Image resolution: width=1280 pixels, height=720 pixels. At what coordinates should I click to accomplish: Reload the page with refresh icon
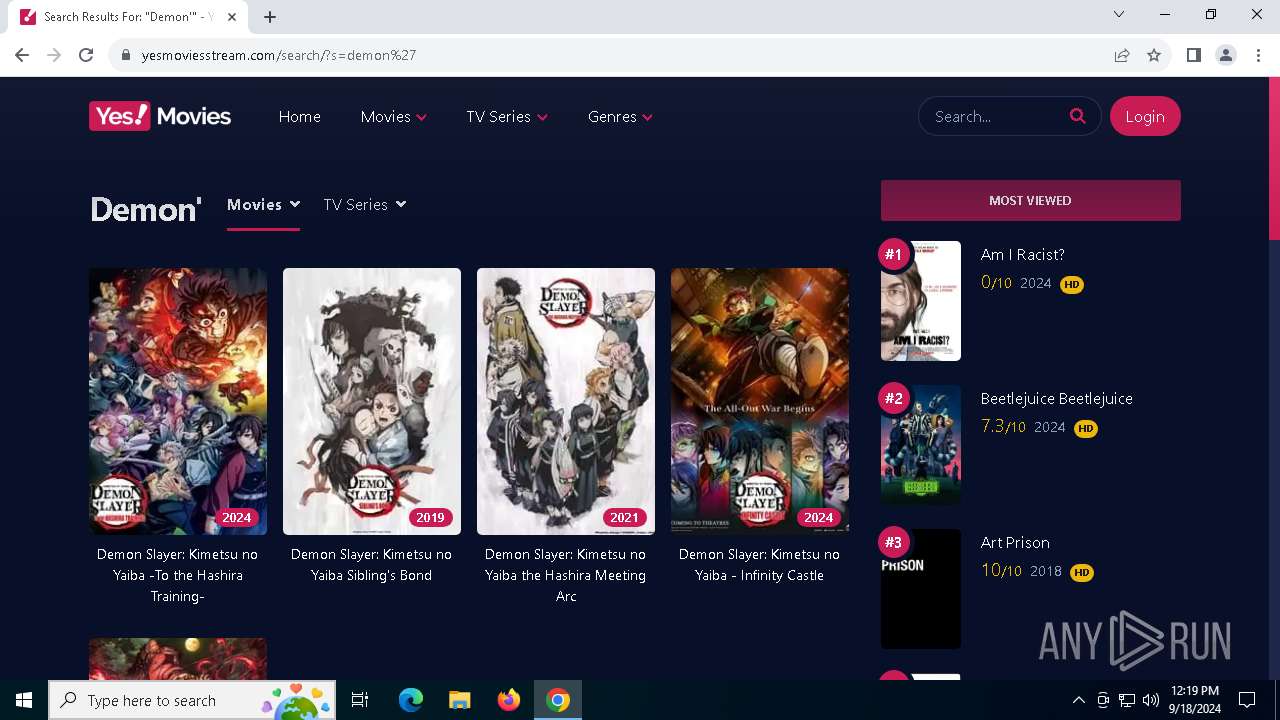point(86,55)
